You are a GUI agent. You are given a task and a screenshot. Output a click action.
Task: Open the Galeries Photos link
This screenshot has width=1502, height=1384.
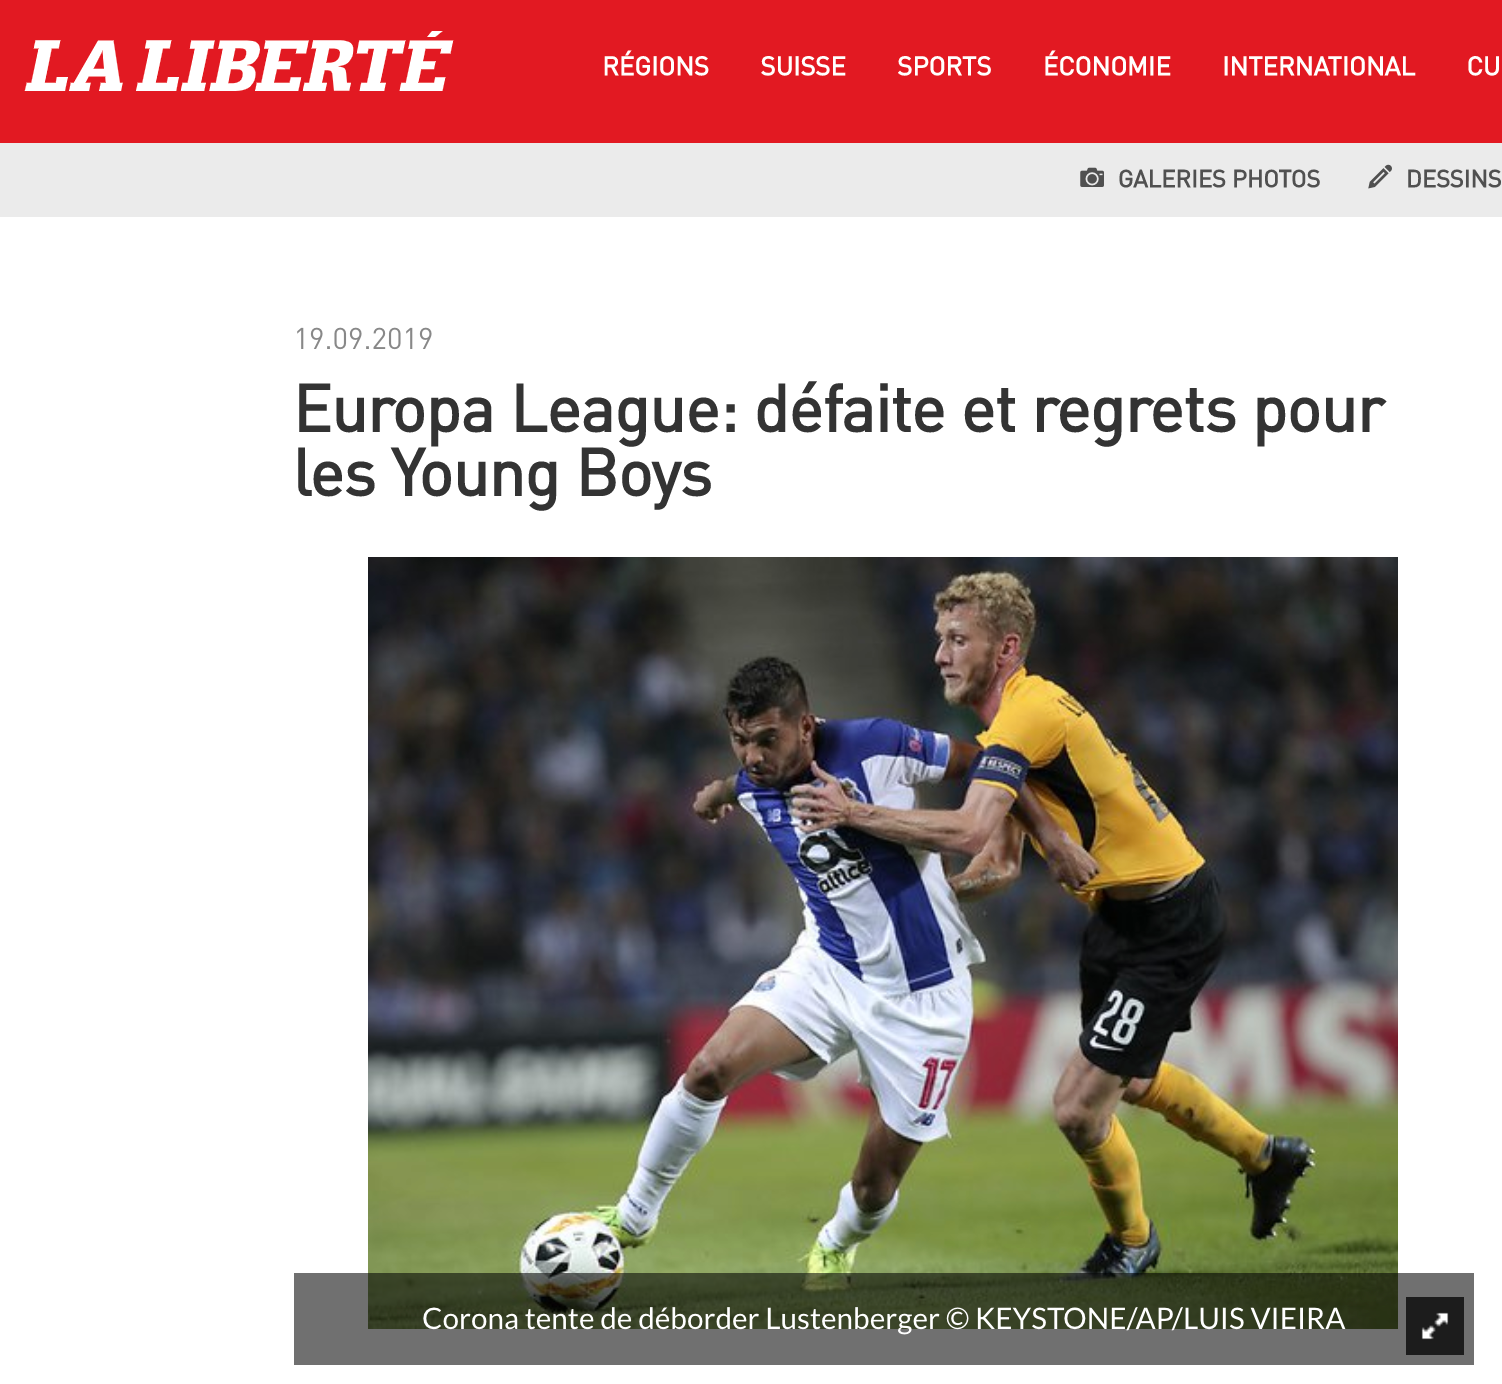click(1219, 179)
